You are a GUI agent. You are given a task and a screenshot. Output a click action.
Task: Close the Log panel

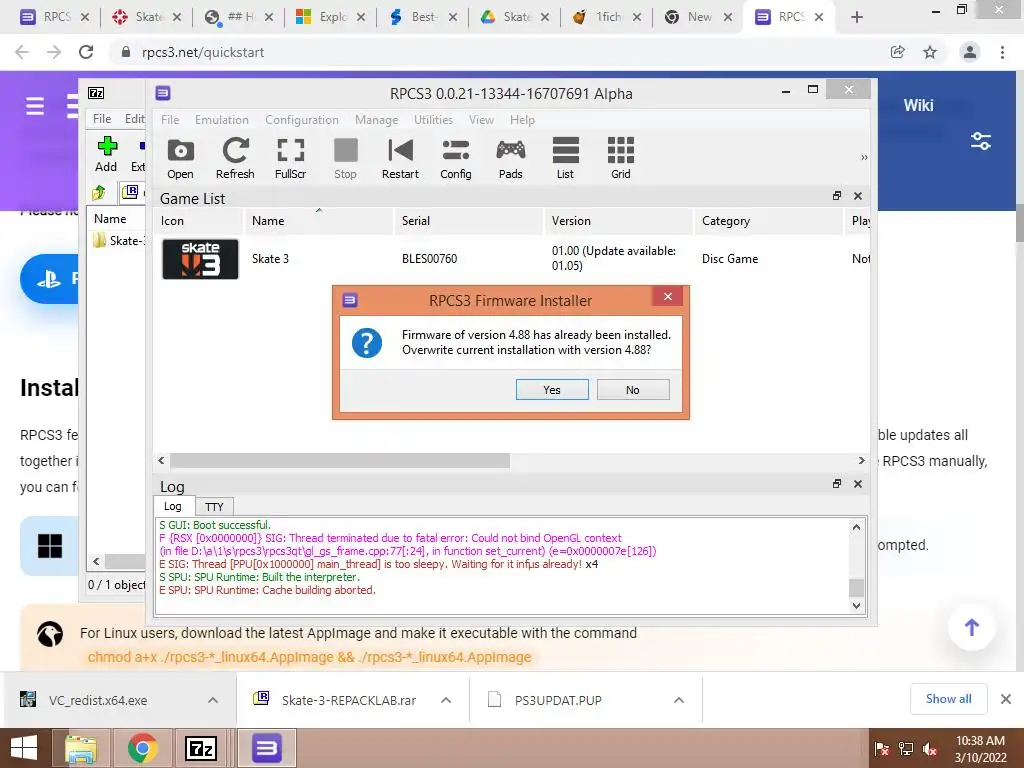858,484
